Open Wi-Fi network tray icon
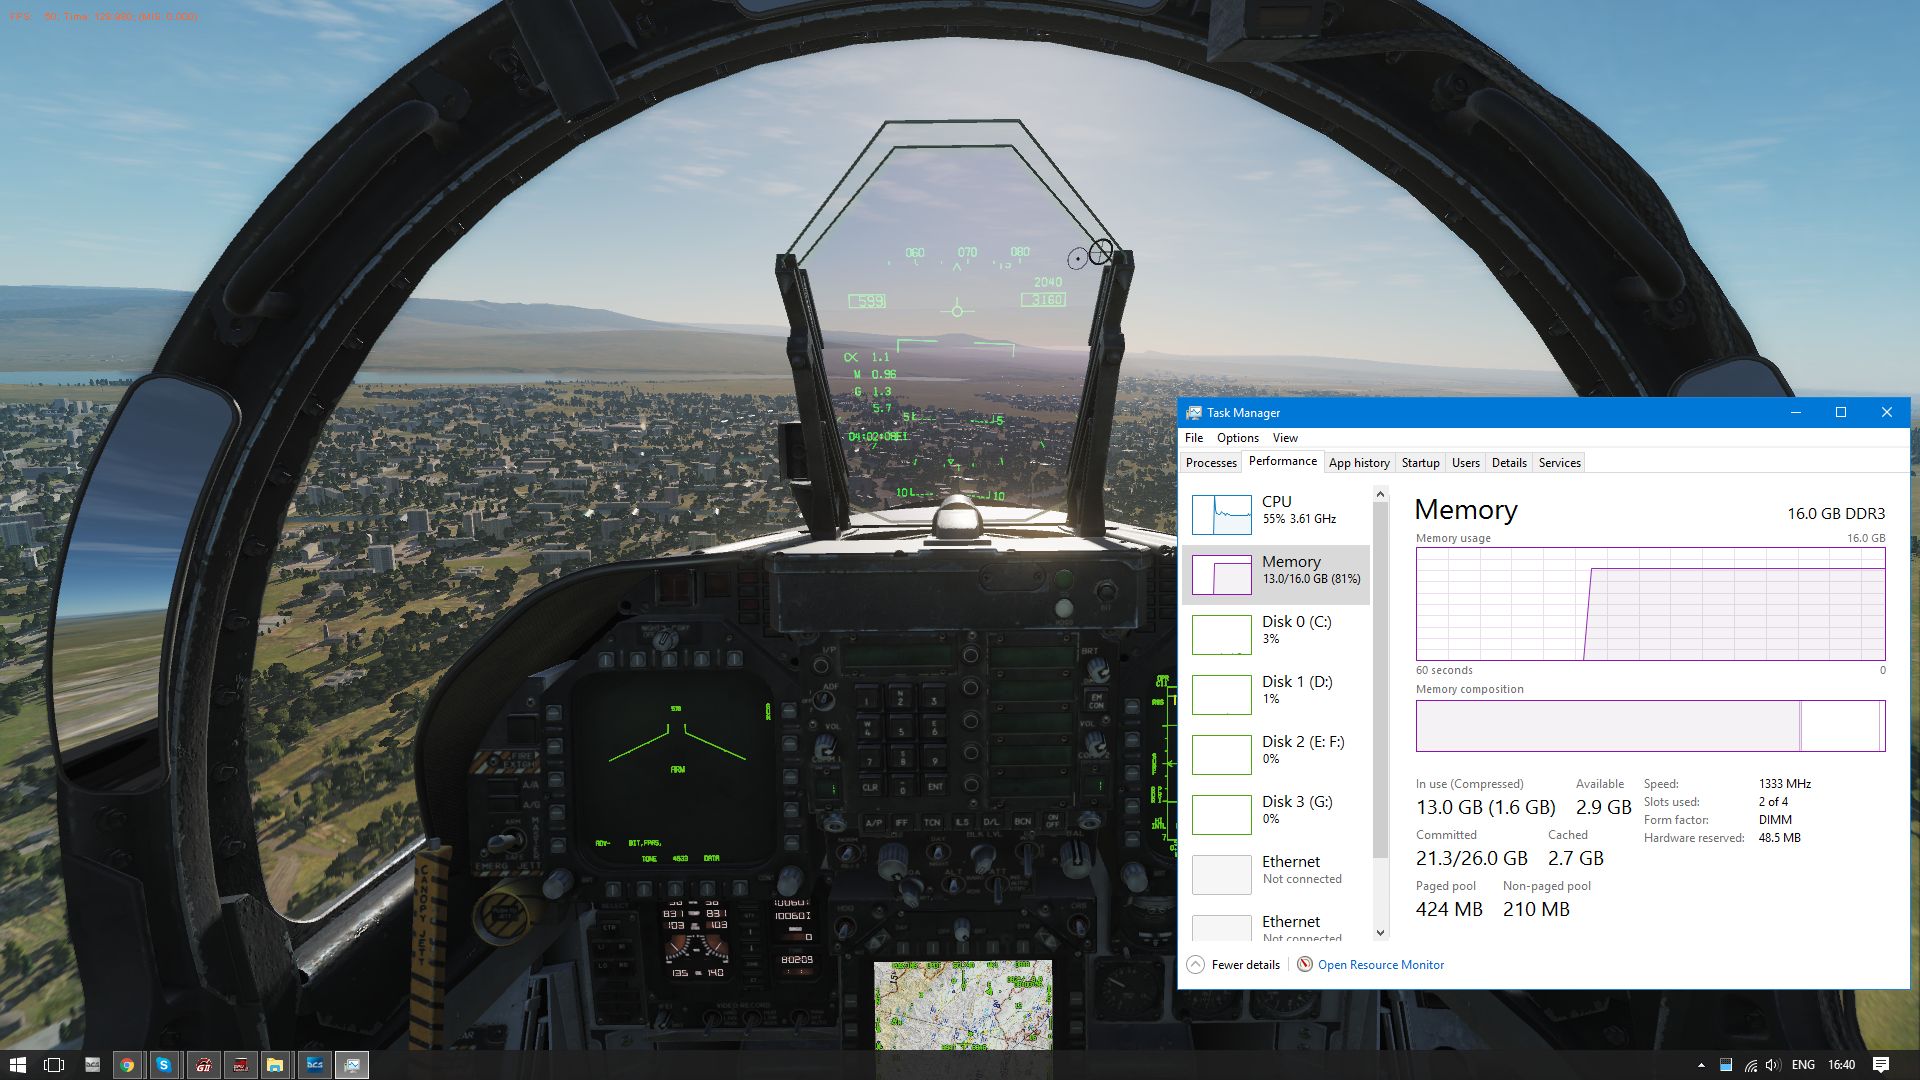Screen dimensions: 1920x1080 pyautogui.click(x=1750, y=1065)
